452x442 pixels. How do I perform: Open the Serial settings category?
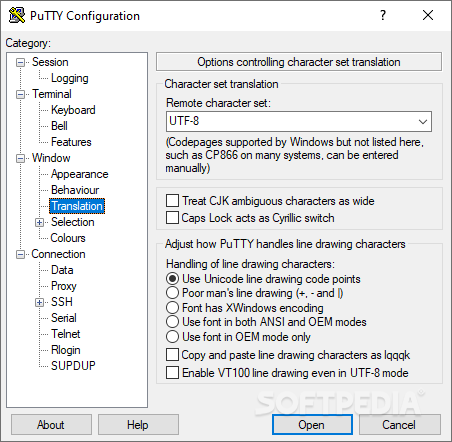64,318
